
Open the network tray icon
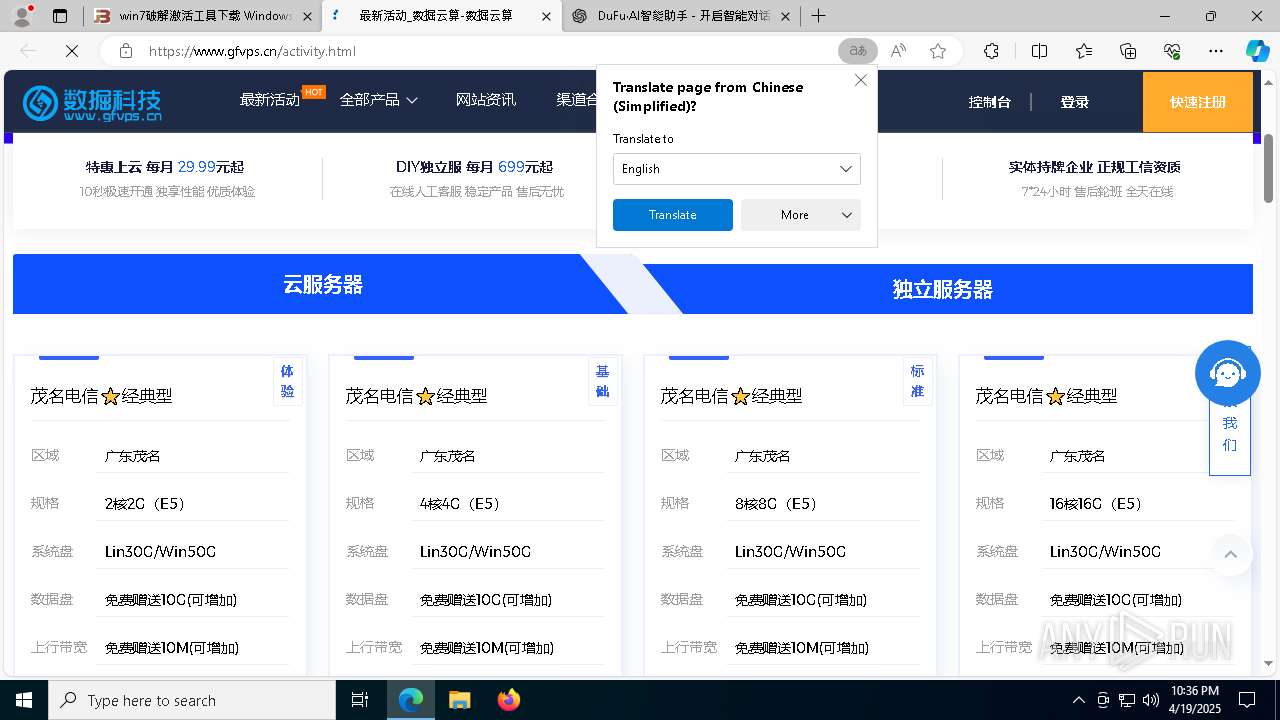(x=1127, y=700)
